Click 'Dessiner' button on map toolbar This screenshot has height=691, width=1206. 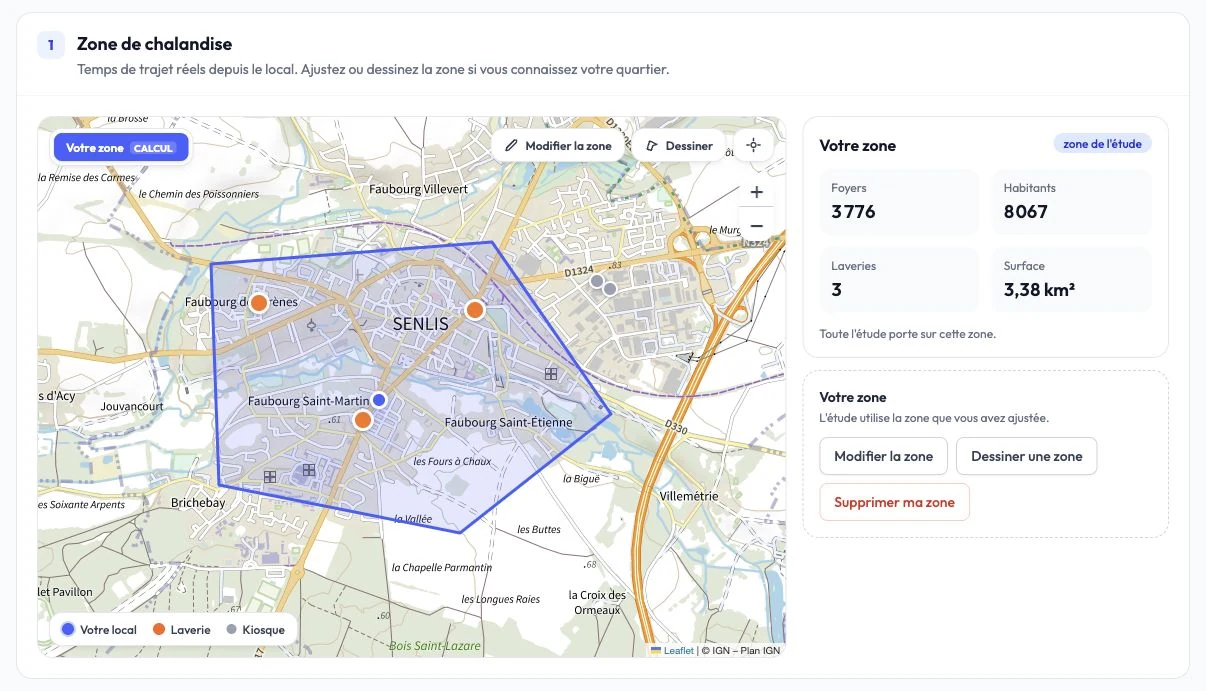tap(679, 145)
